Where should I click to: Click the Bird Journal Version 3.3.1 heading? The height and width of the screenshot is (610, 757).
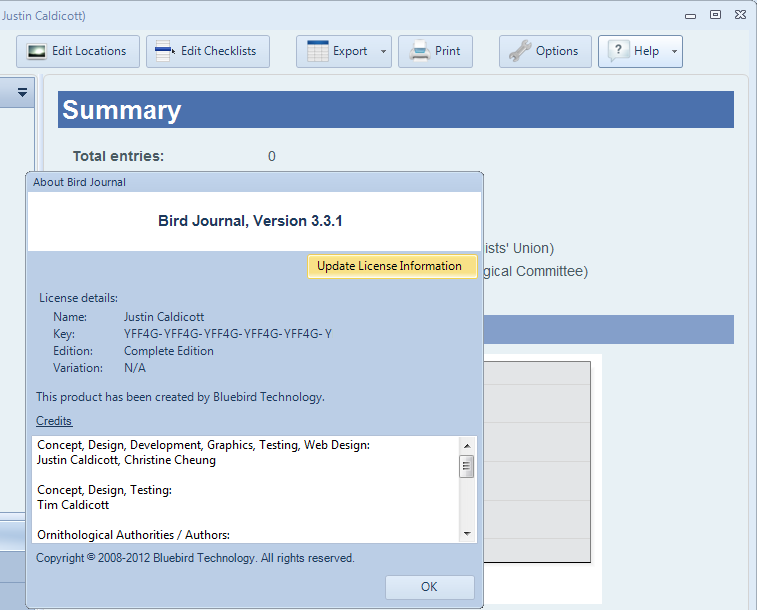tap(250, 221)
